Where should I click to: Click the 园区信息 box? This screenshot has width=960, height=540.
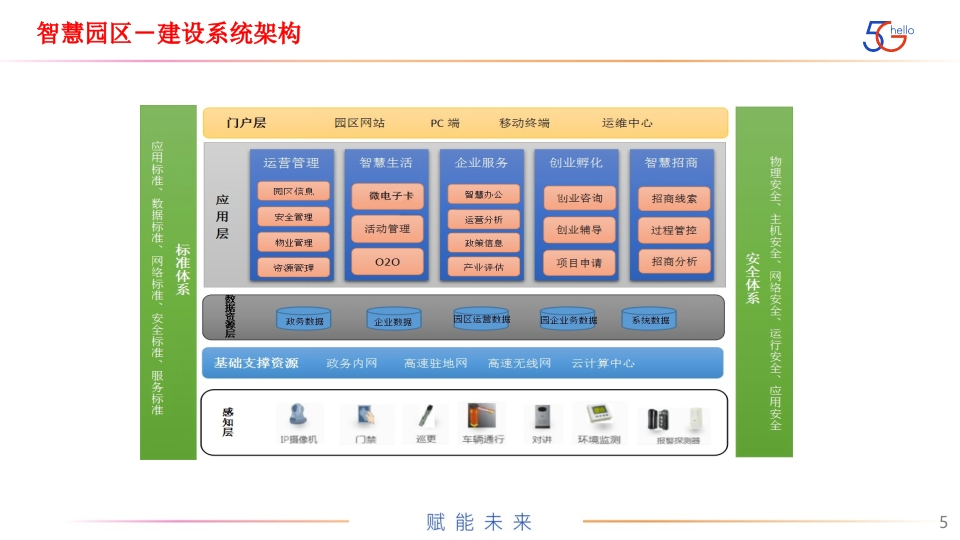coord(293,191)
